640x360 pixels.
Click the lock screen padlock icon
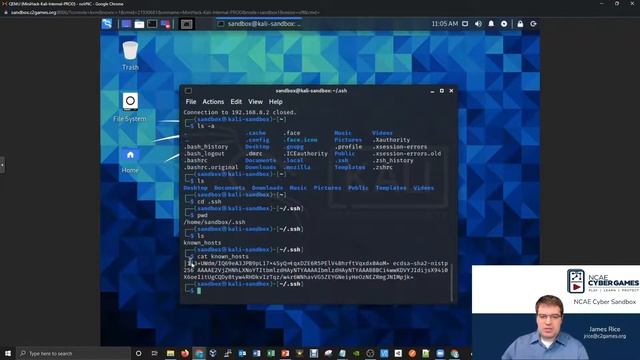coord(520,24)
